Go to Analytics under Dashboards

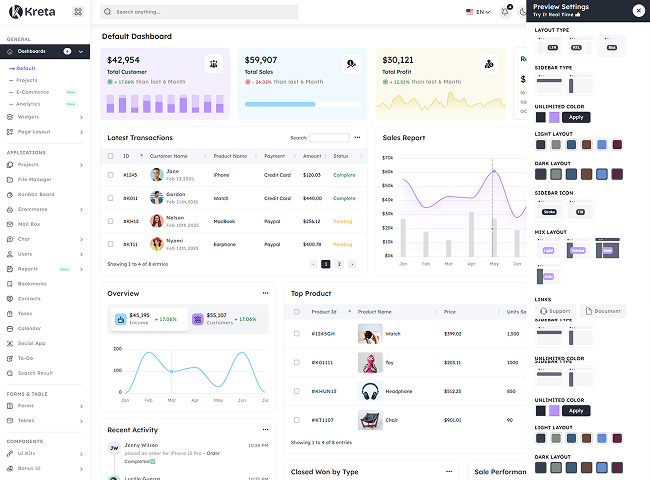point(28,103)
